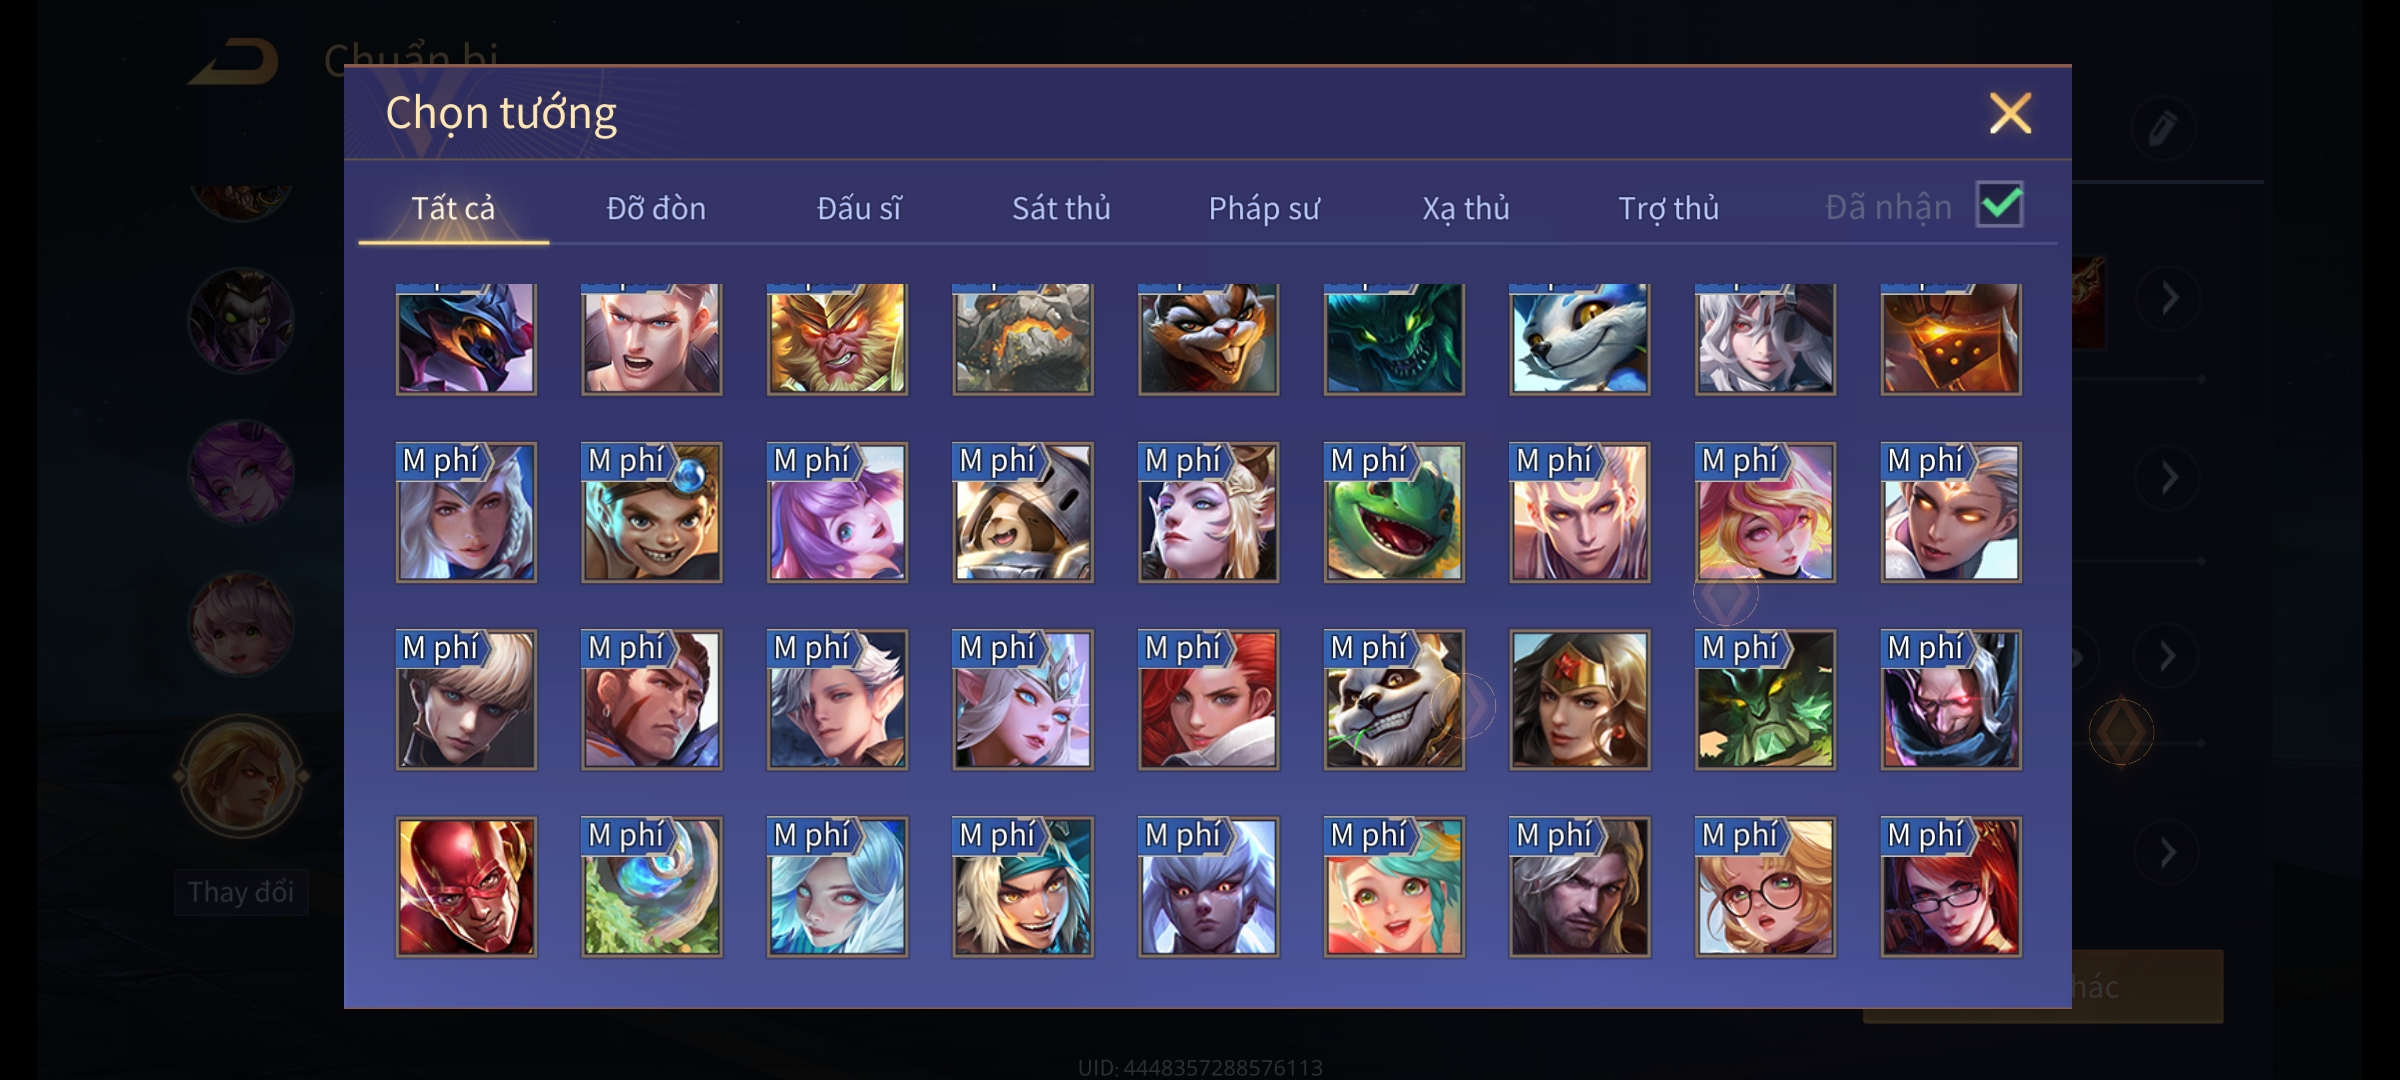Viewport: 2400px width, 1080px height.
Task: Expand the top right chevron arrow
Action: (2169, 298)
